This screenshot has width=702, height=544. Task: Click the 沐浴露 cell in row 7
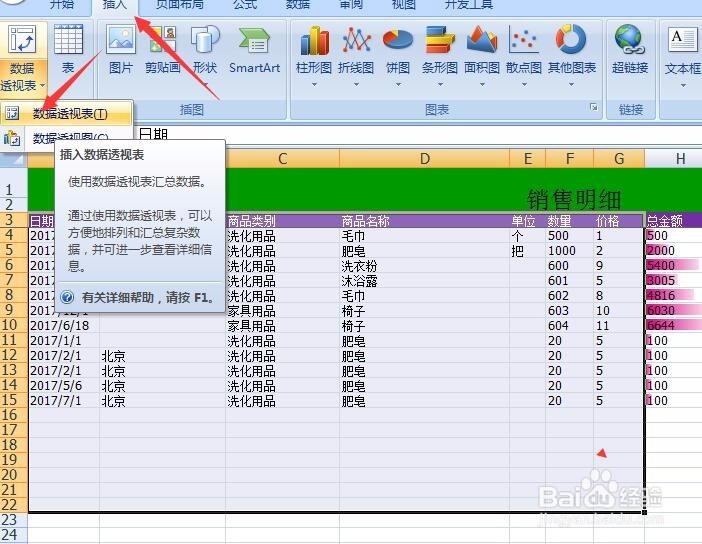point(424,280)
